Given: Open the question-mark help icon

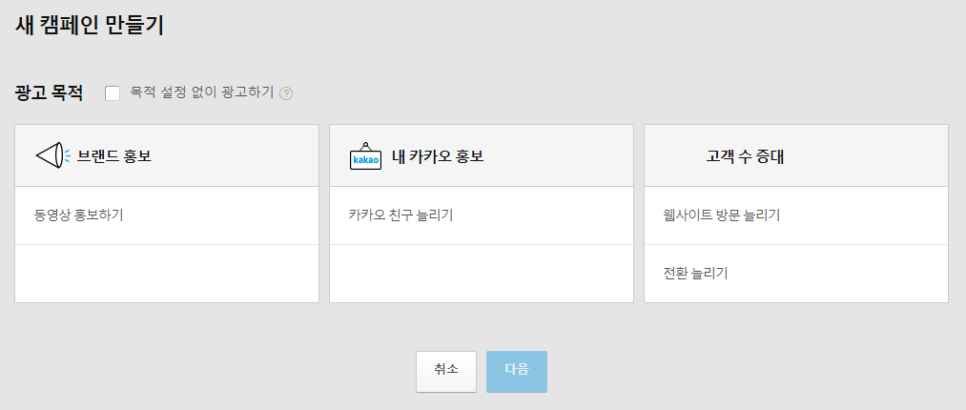Looking at the screenshot, I should tap(286, 94).
